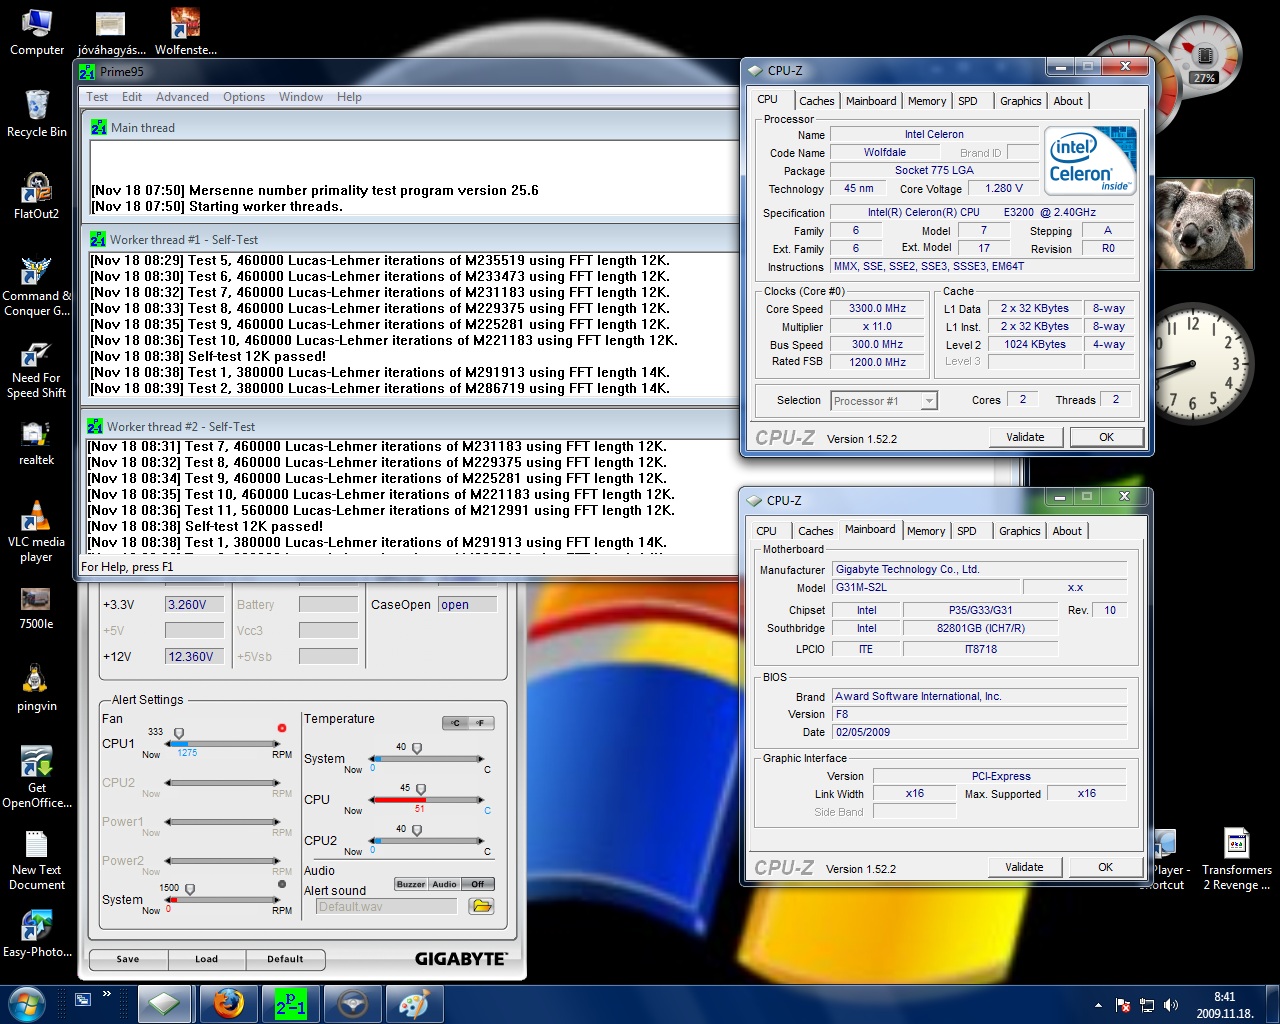Expand hidden quick launch items chevron
Image resolution: width=1280 pixels, height=1024 pixels.
click(x=107, y=994)
